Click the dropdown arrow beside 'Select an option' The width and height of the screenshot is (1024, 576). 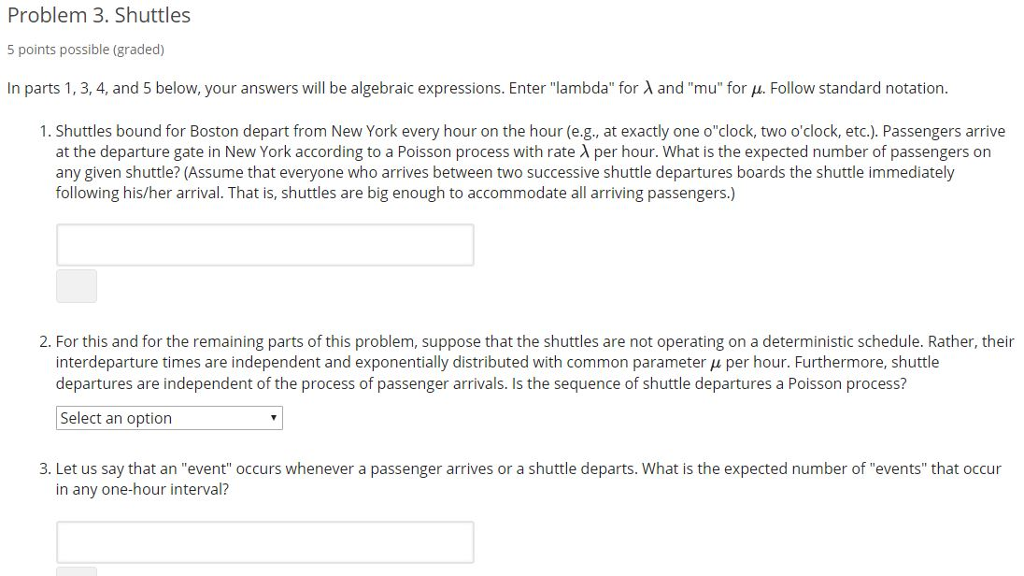pyautogui.click(x=273, y=417)
